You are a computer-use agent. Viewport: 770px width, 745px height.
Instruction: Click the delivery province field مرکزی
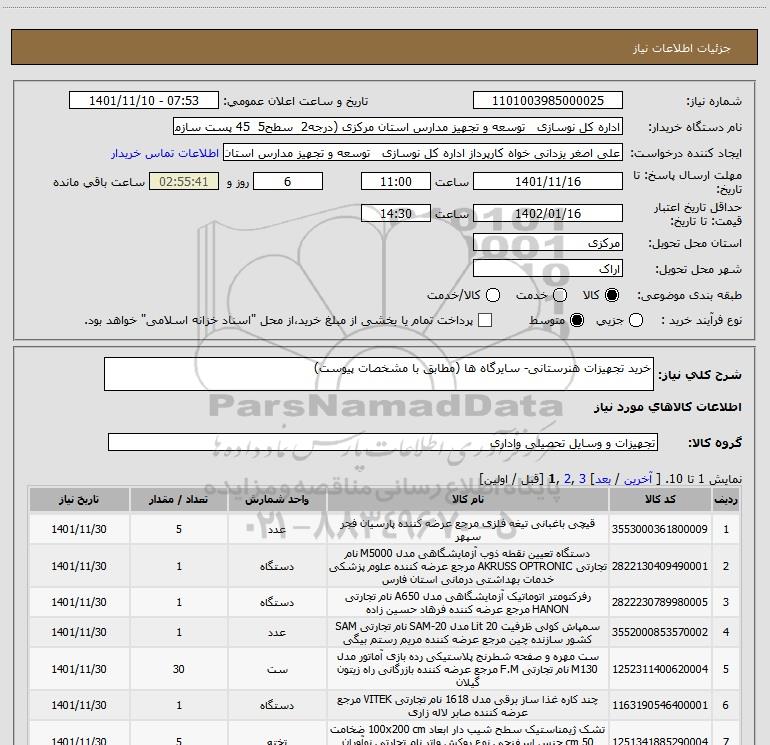548,242
